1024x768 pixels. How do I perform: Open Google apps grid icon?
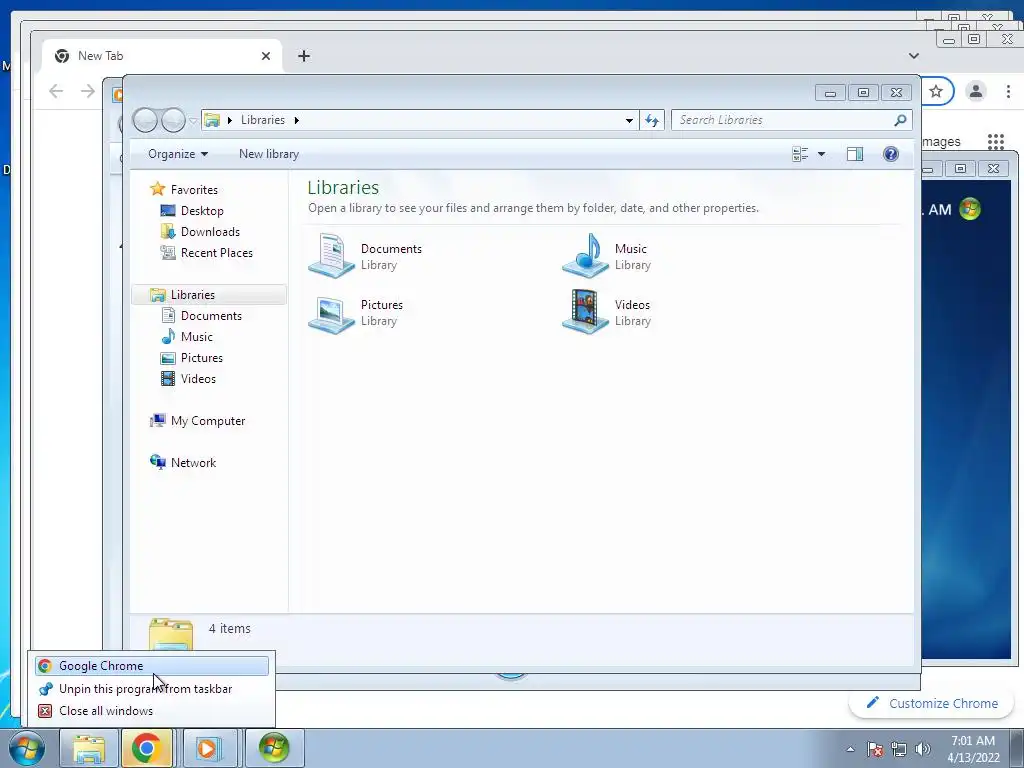tap(996, 141)
